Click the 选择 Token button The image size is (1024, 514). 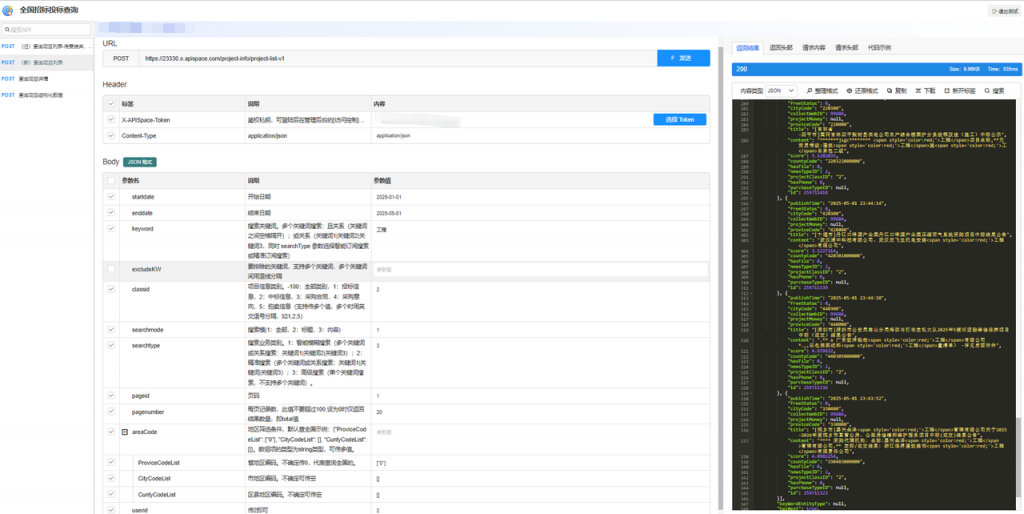(679, 119)
